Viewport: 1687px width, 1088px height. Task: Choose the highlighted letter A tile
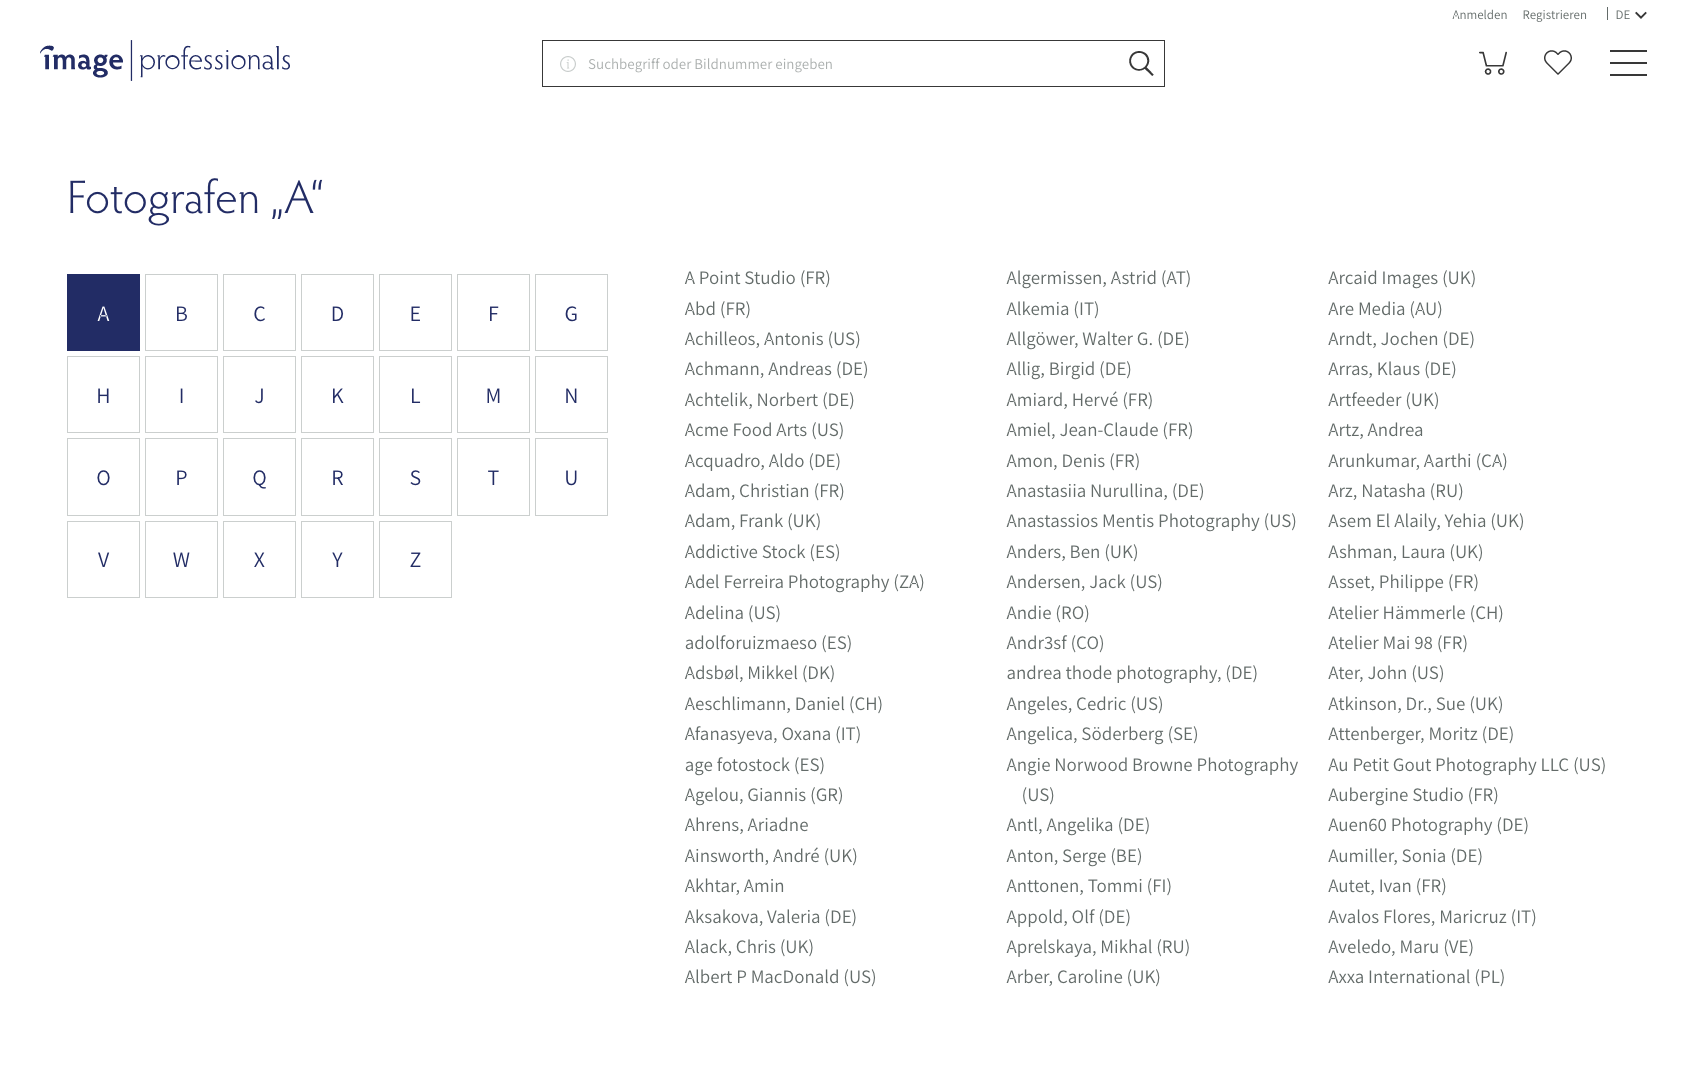[x=103, y=313]
